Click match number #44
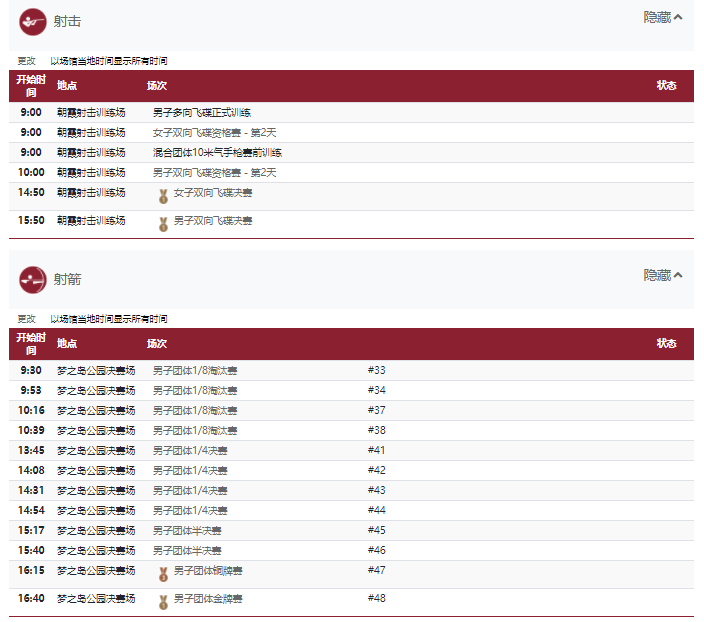Image resolution: width=704 pixels, height=622 pixels. click(377, 510)
